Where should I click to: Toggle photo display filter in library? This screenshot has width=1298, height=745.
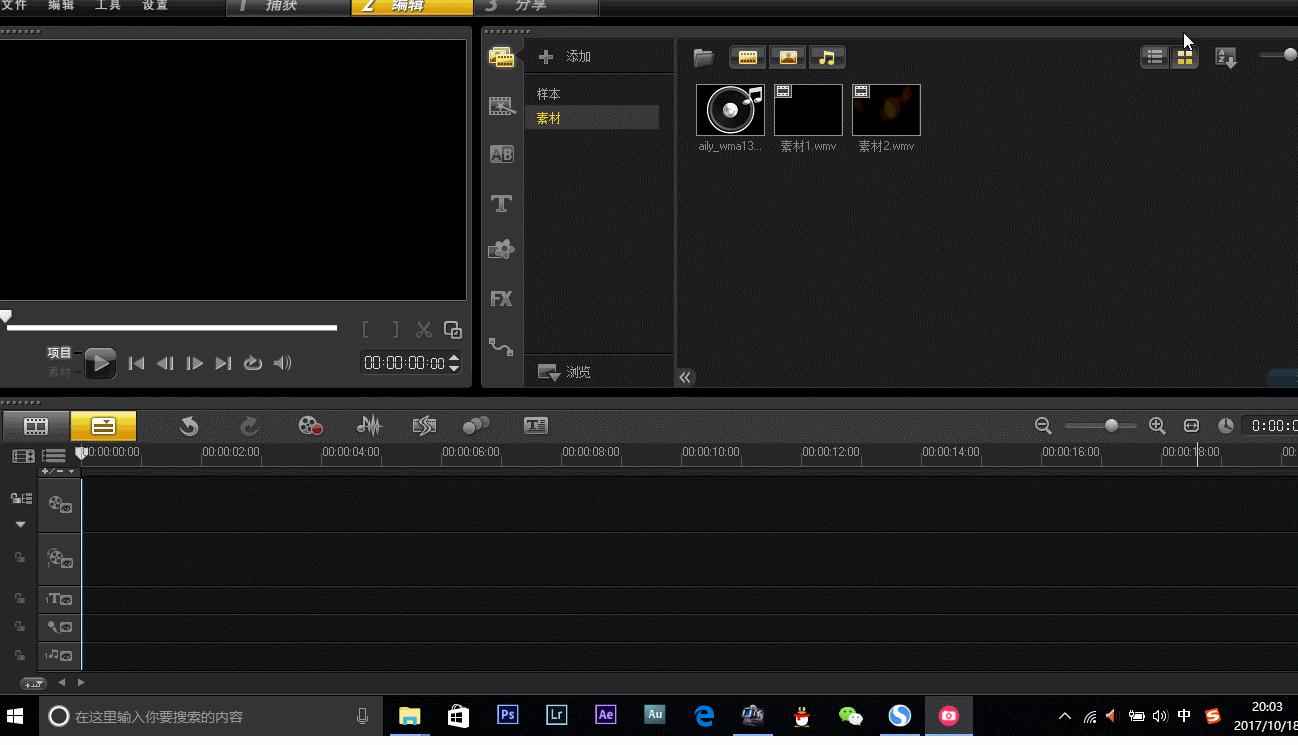tap(788, 58)
